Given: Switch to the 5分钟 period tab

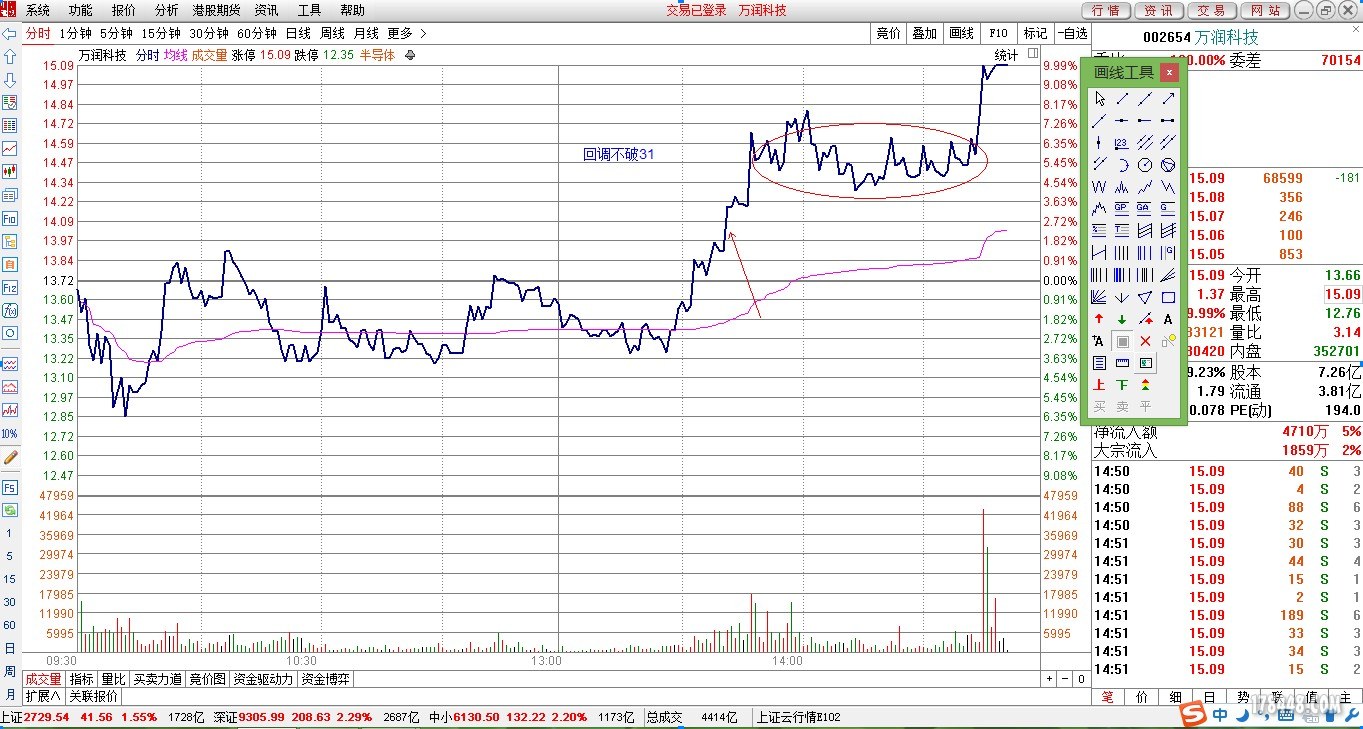Looking at the screenshot, I should [x=116, y=33].
